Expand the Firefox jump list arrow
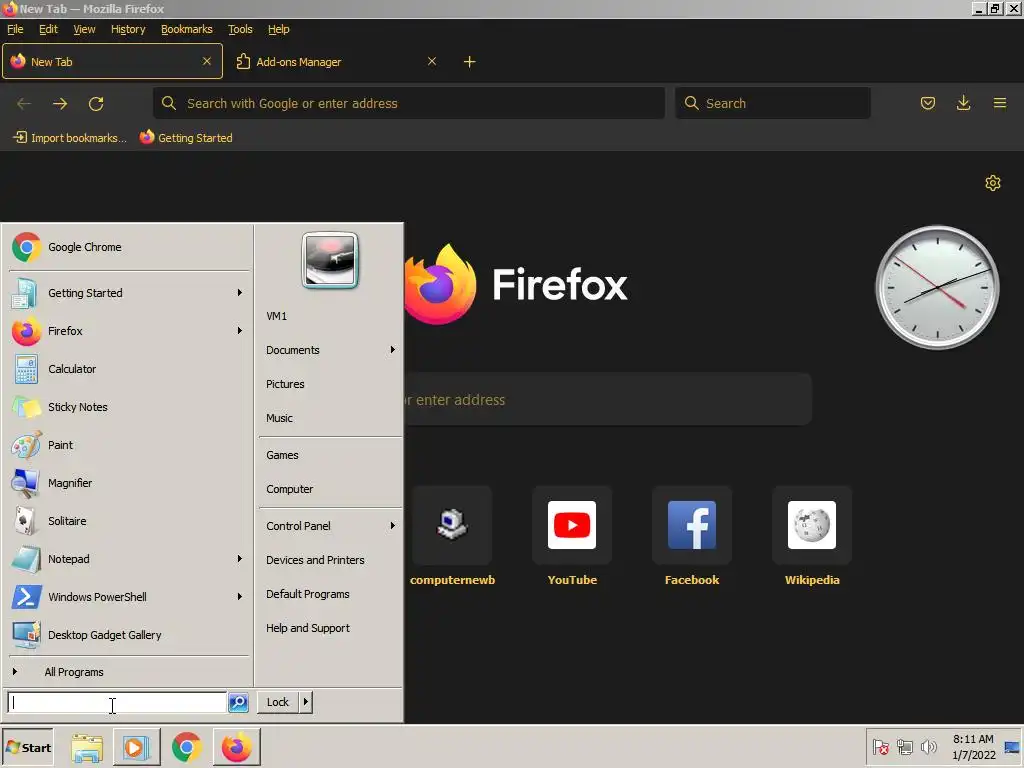 coord(240,330)
